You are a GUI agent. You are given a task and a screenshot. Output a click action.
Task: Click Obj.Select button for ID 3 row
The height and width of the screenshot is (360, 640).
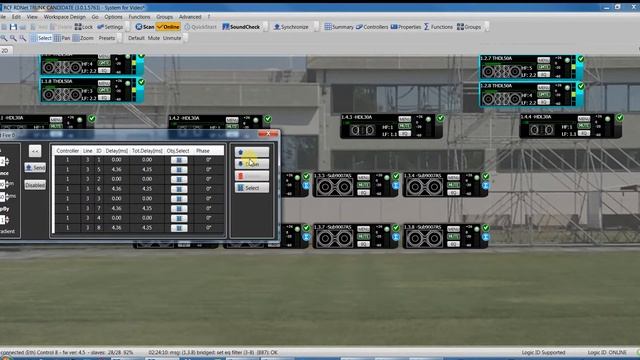[179, 199]
